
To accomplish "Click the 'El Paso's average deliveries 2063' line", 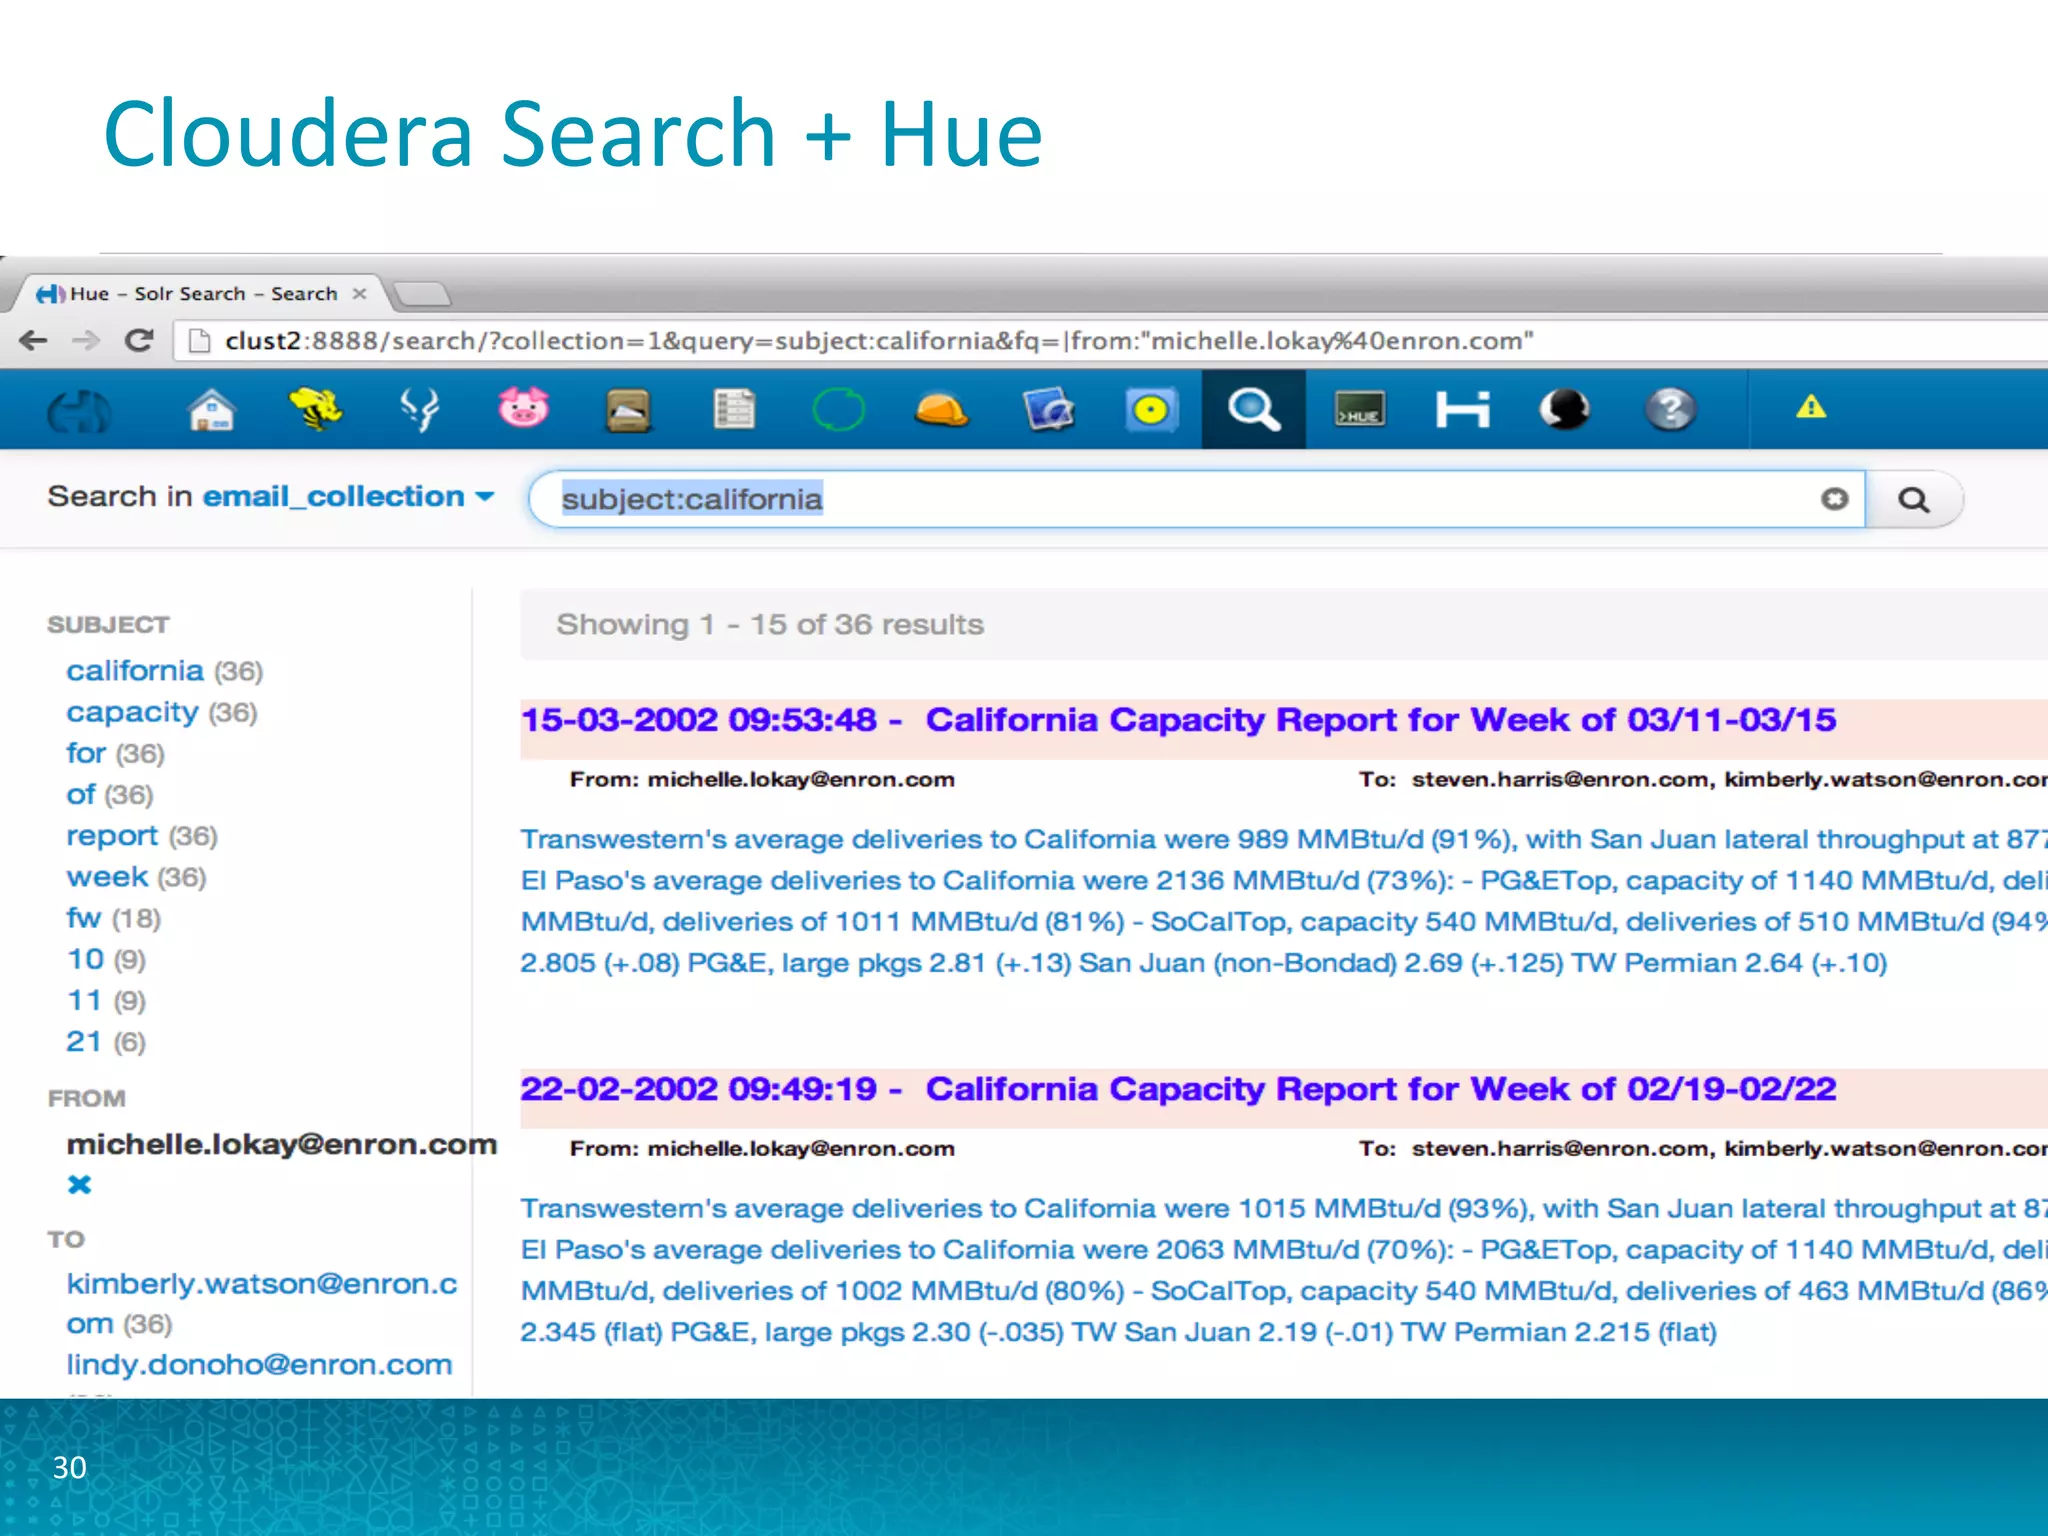I will click(1284, 1250).
